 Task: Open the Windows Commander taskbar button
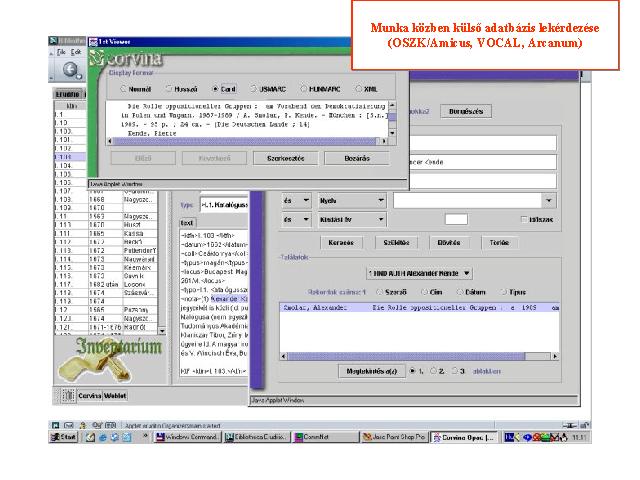pyautogui.click(x=188, y=437)
